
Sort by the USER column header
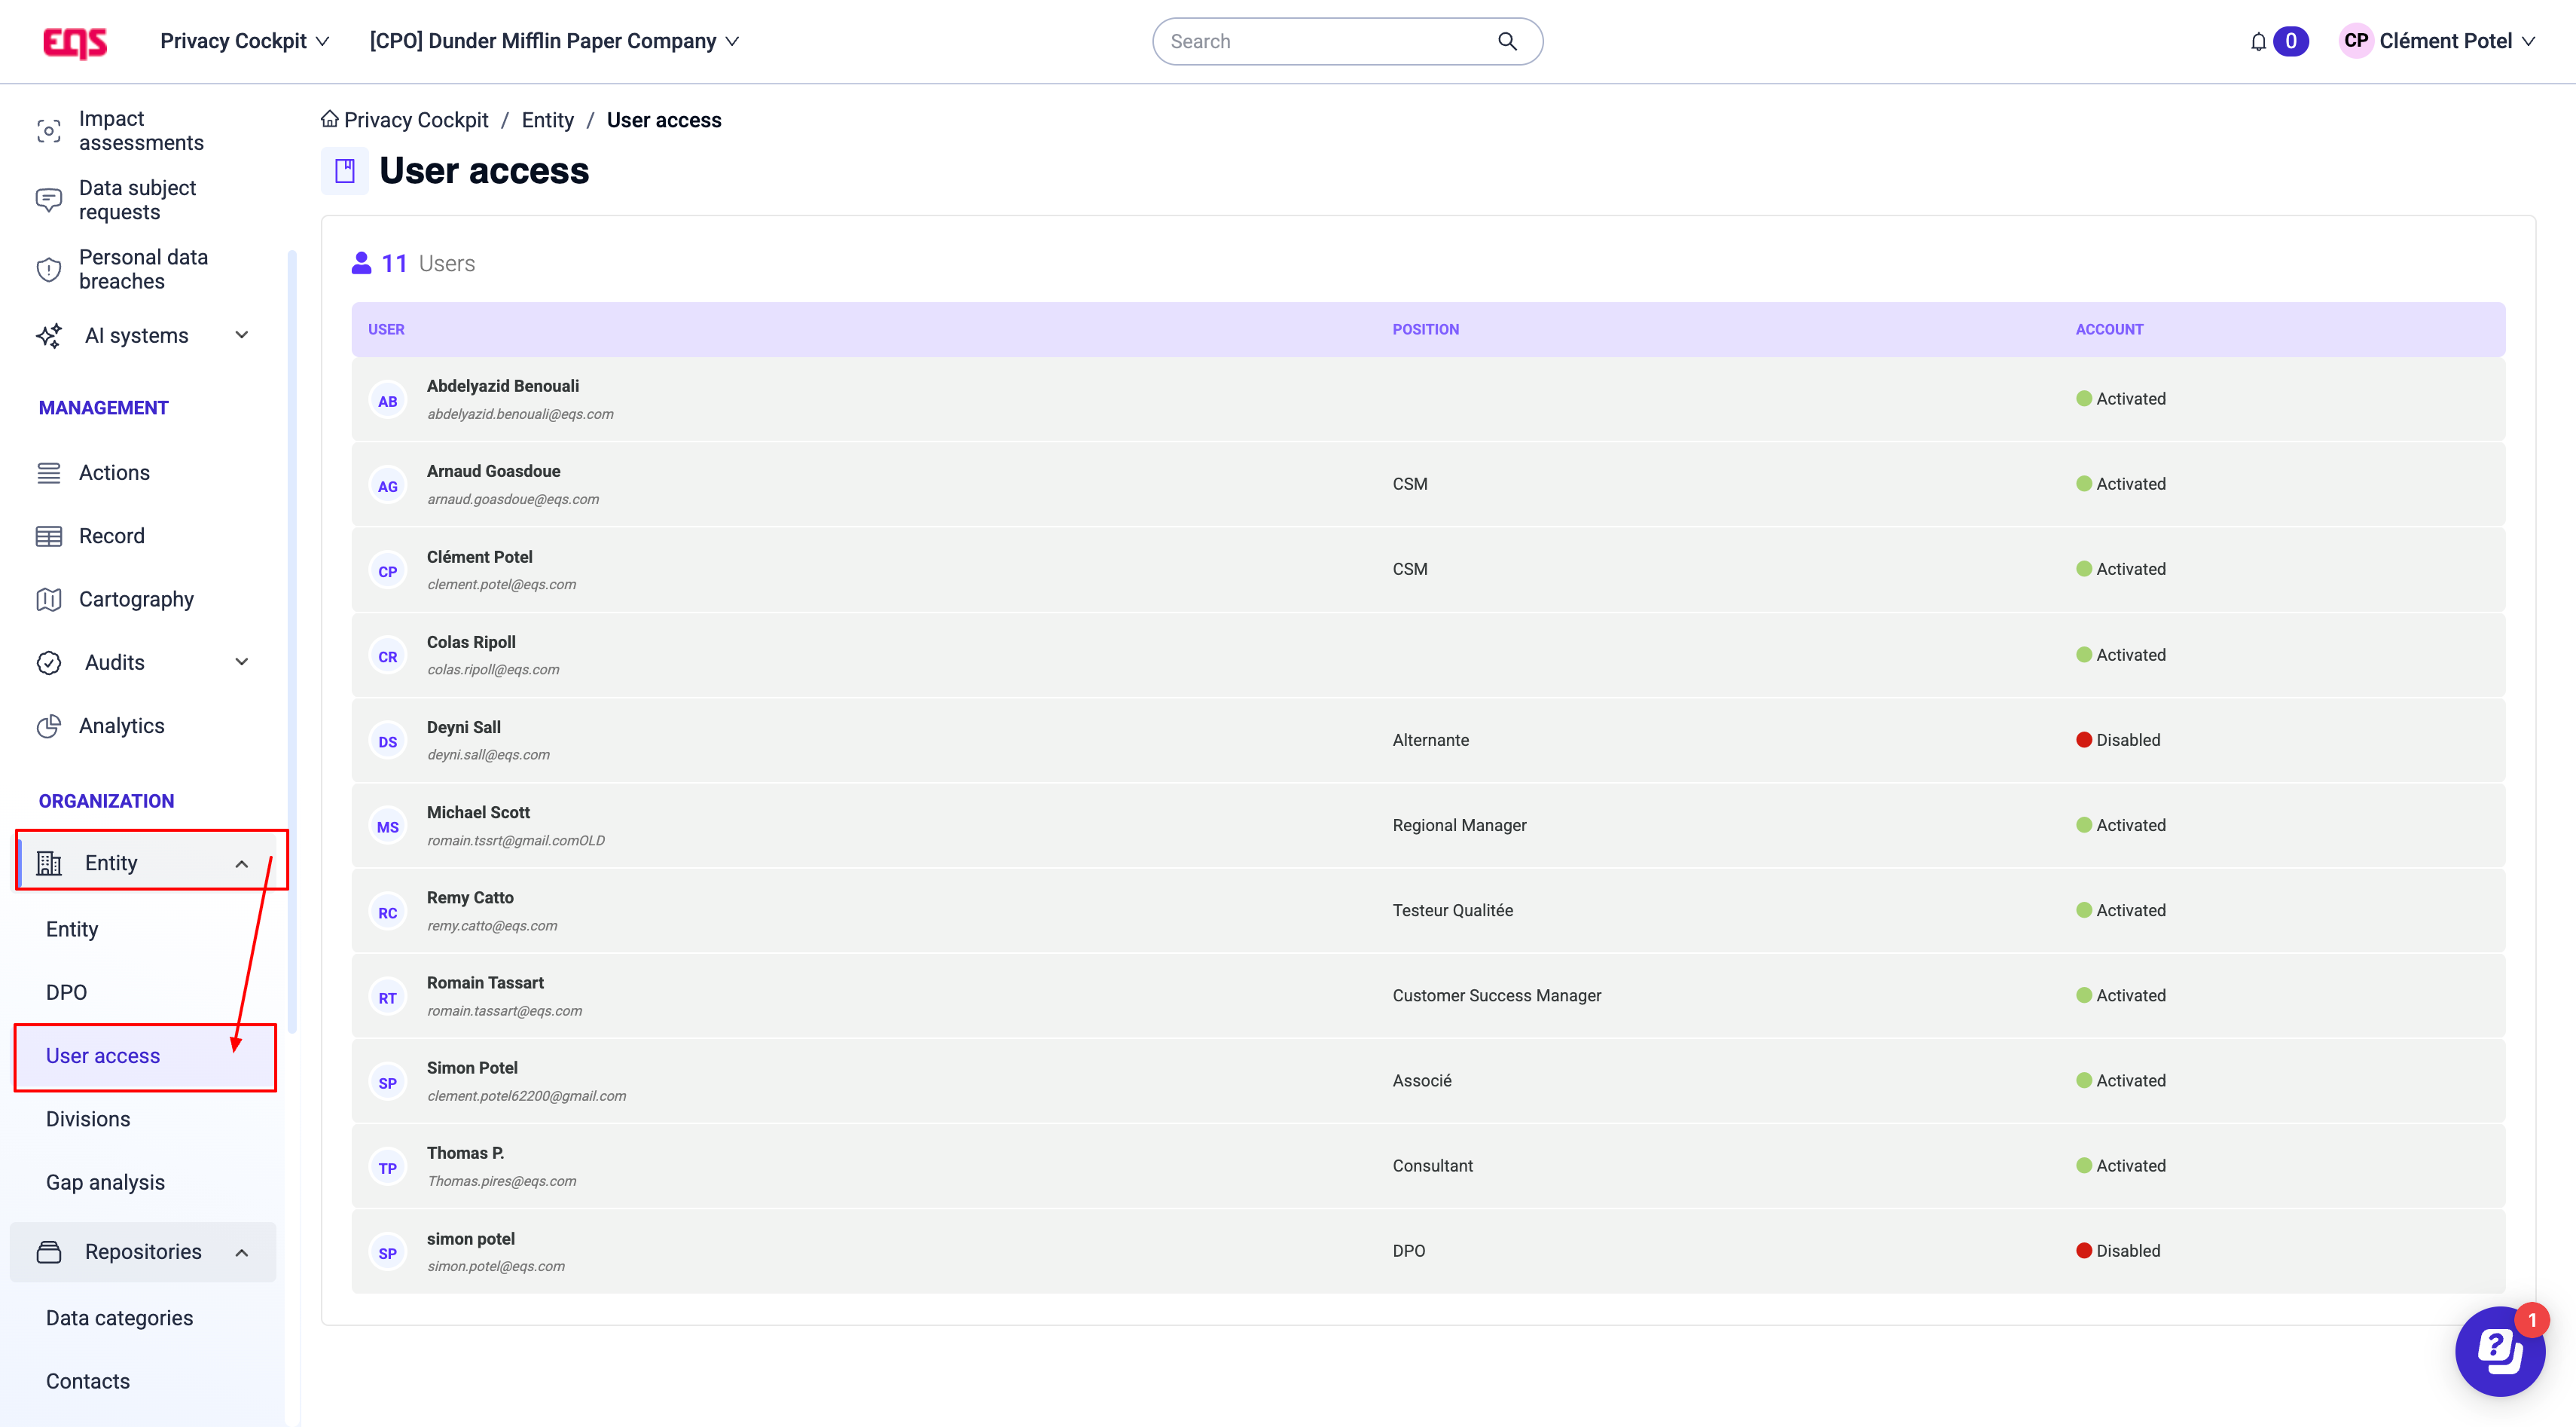[x=386, y=329]
